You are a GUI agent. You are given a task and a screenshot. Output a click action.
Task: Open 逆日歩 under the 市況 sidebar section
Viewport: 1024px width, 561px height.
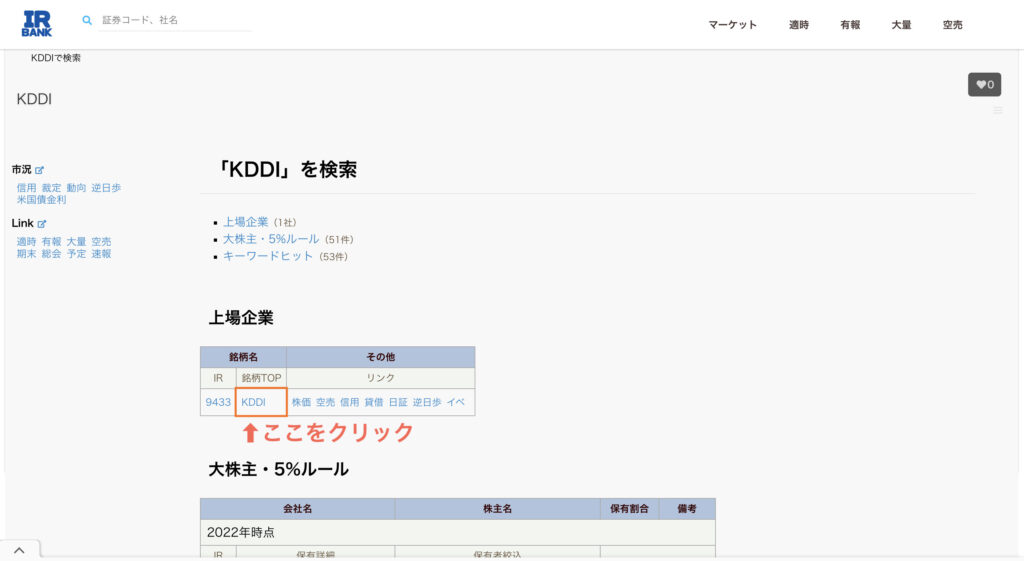[106, 188]
